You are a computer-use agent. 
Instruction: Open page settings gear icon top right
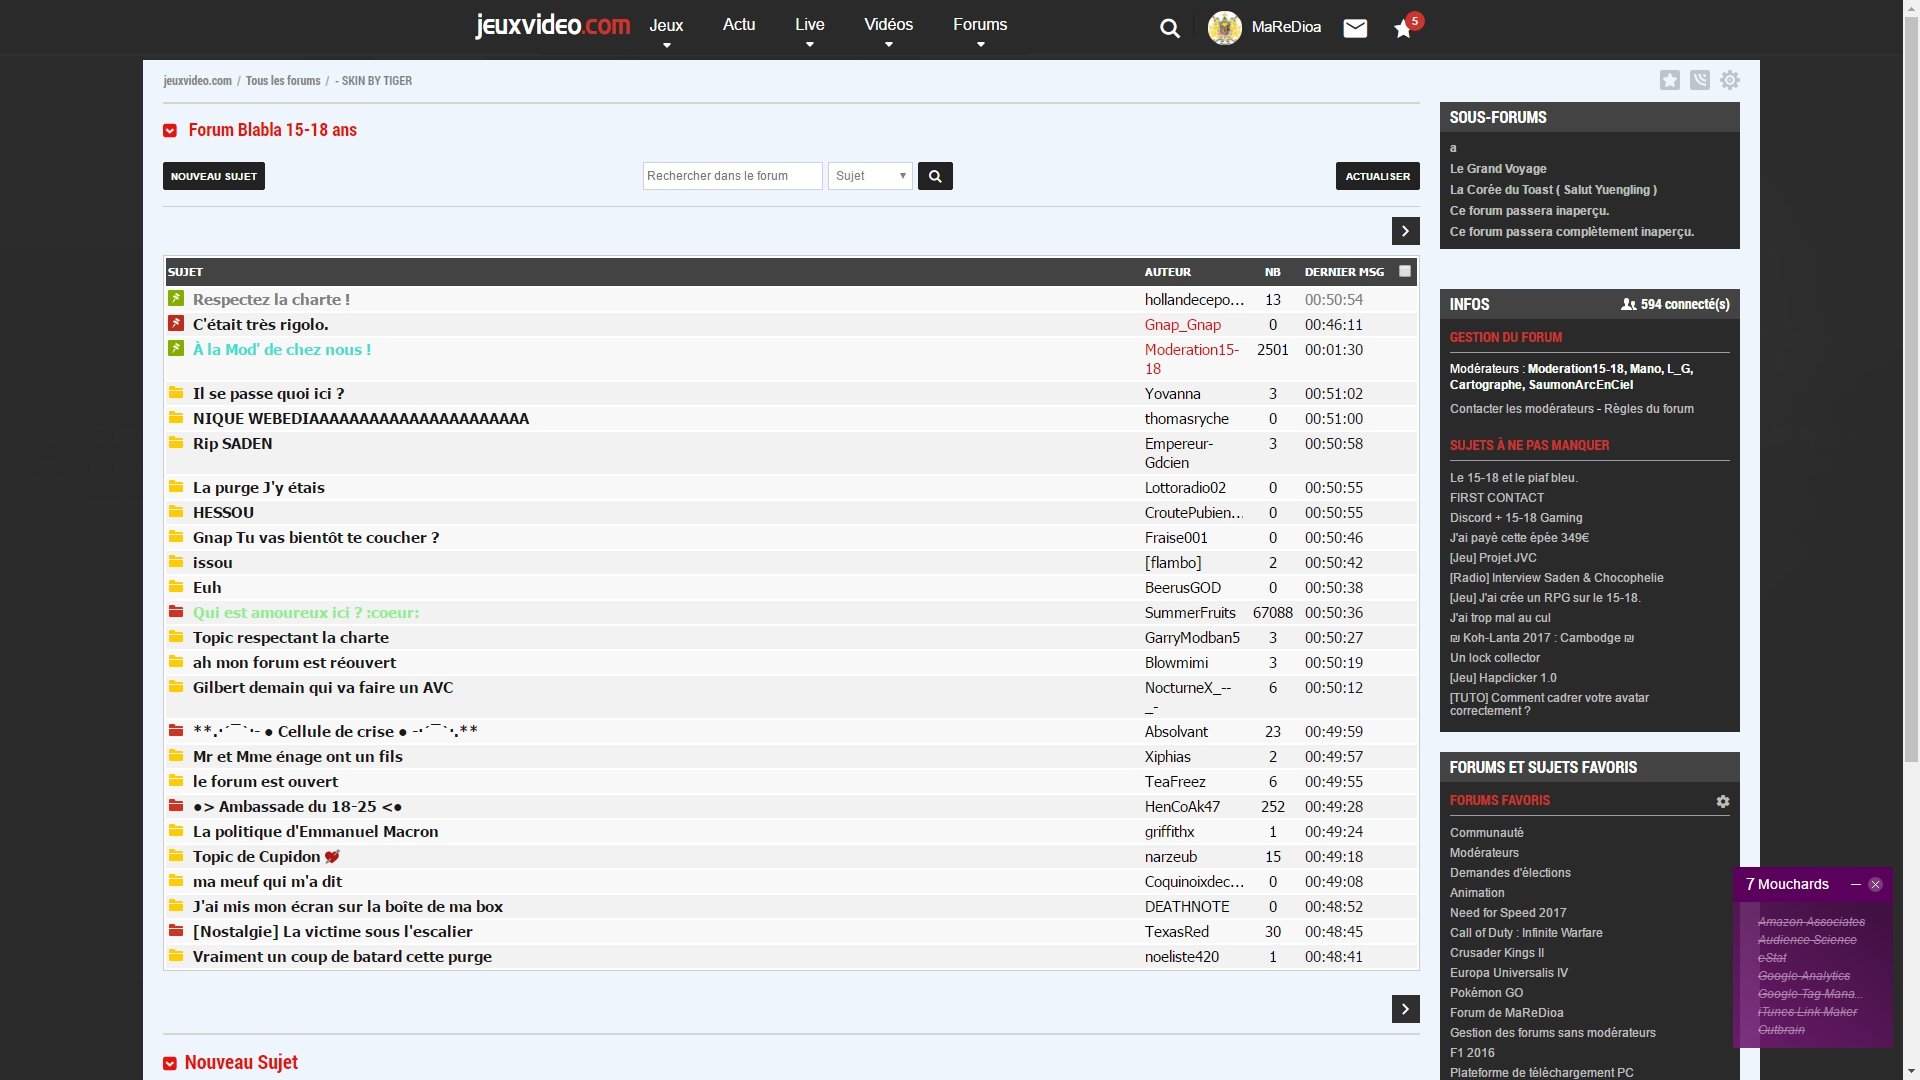coord(1730,80)
